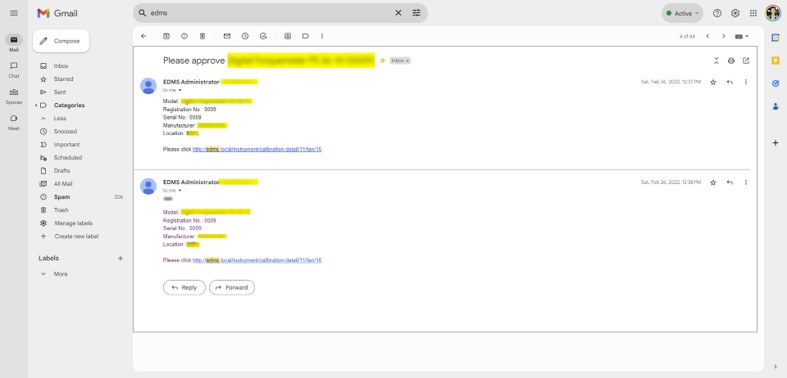The image size is (787, 378).
Task: Open the Google apps grid
Action: 753,14
